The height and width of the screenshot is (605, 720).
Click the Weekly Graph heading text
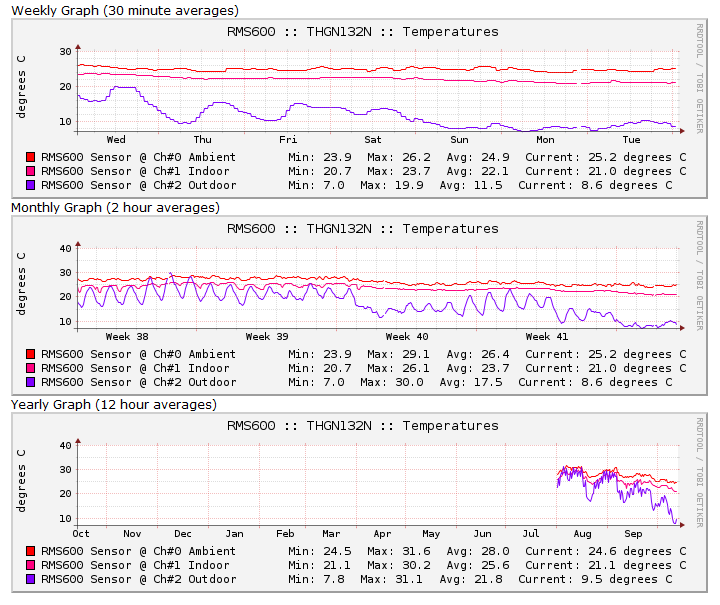coord(125,11)
